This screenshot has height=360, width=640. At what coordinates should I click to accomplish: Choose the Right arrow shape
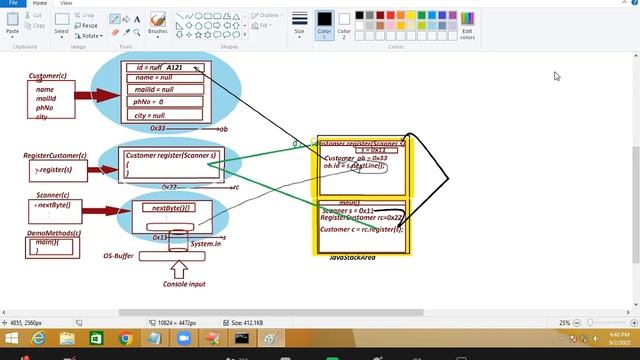(x=217, y=26)
